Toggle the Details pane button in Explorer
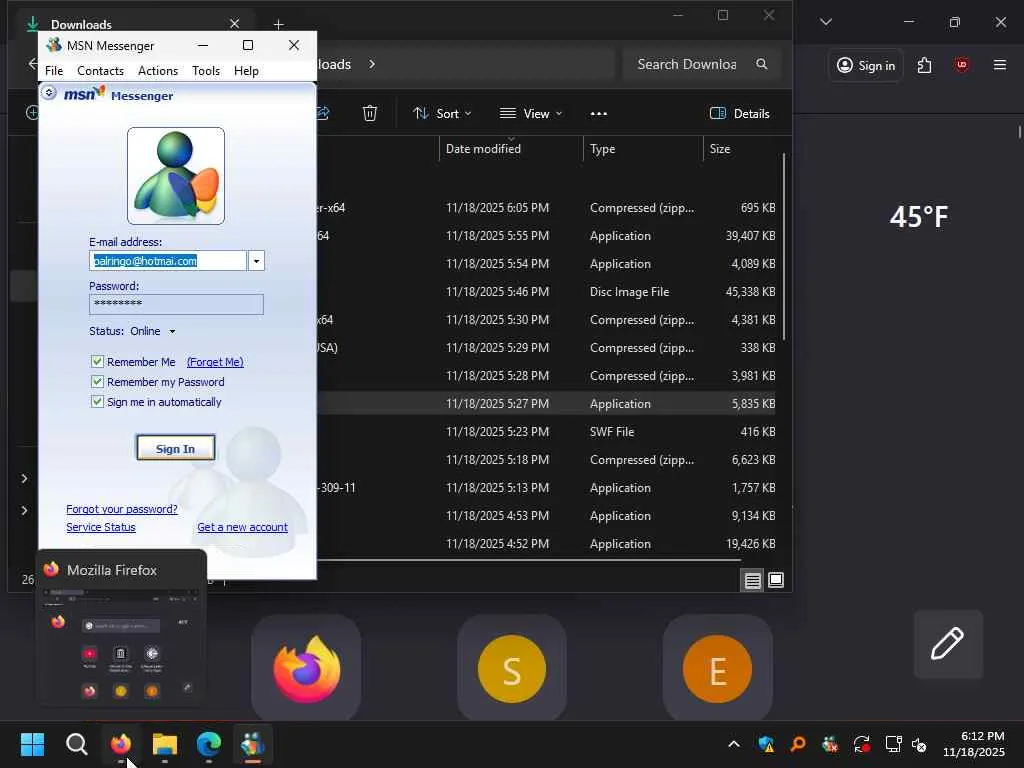 (x=739, y=114)
